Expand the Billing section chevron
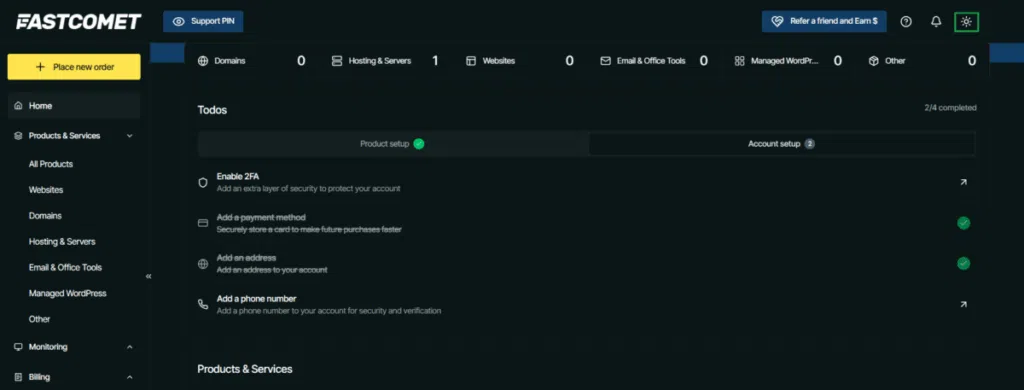 (129, 377)
